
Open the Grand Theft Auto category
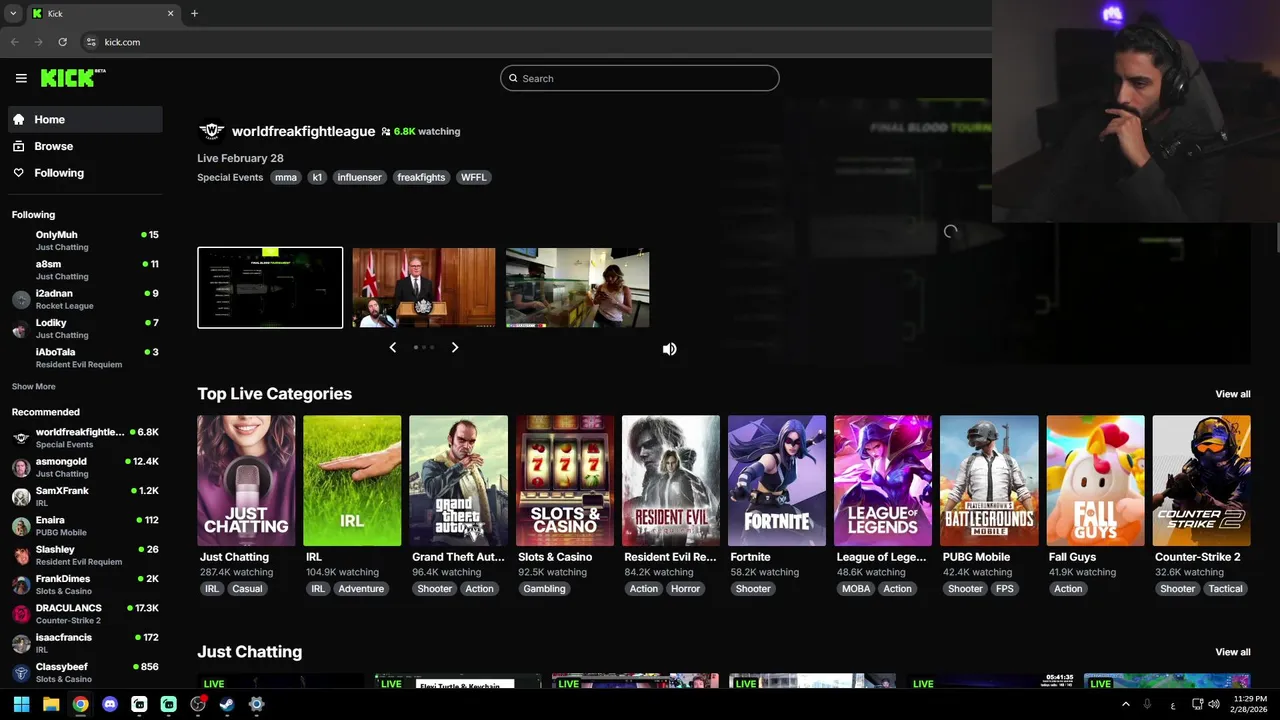point(458,480)
